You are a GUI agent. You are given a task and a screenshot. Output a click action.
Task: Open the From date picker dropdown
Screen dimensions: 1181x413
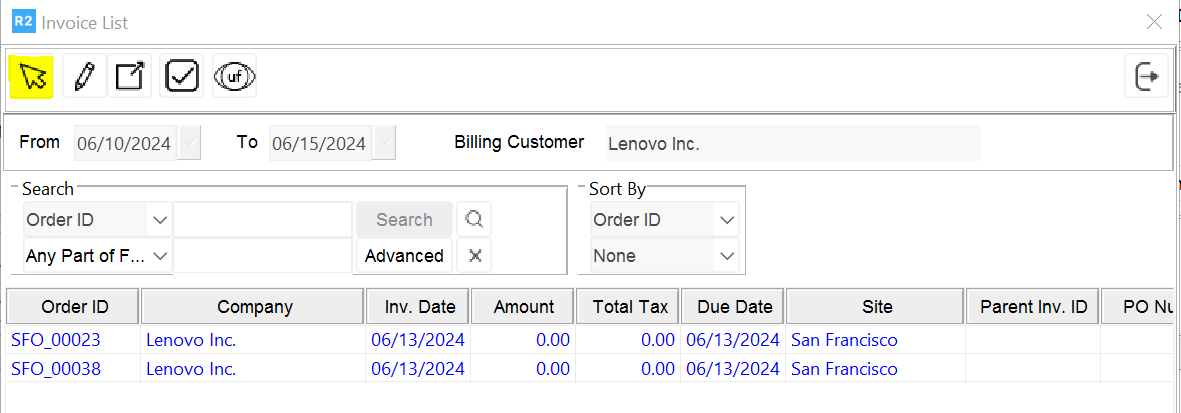coord(190,143)
